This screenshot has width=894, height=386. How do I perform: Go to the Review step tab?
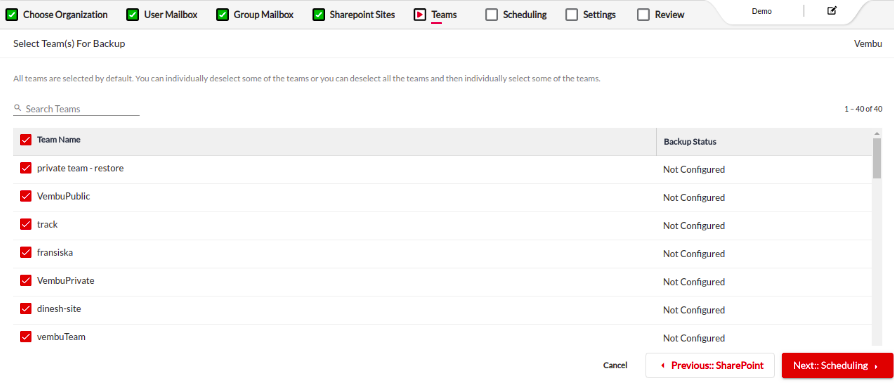tap(661, 15)
